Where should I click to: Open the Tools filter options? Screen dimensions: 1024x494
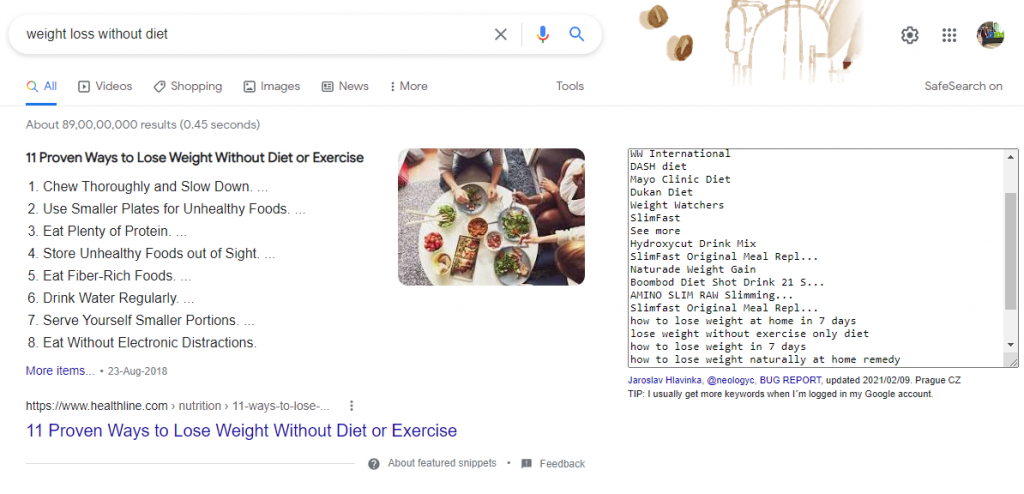(x=570, y=86)
